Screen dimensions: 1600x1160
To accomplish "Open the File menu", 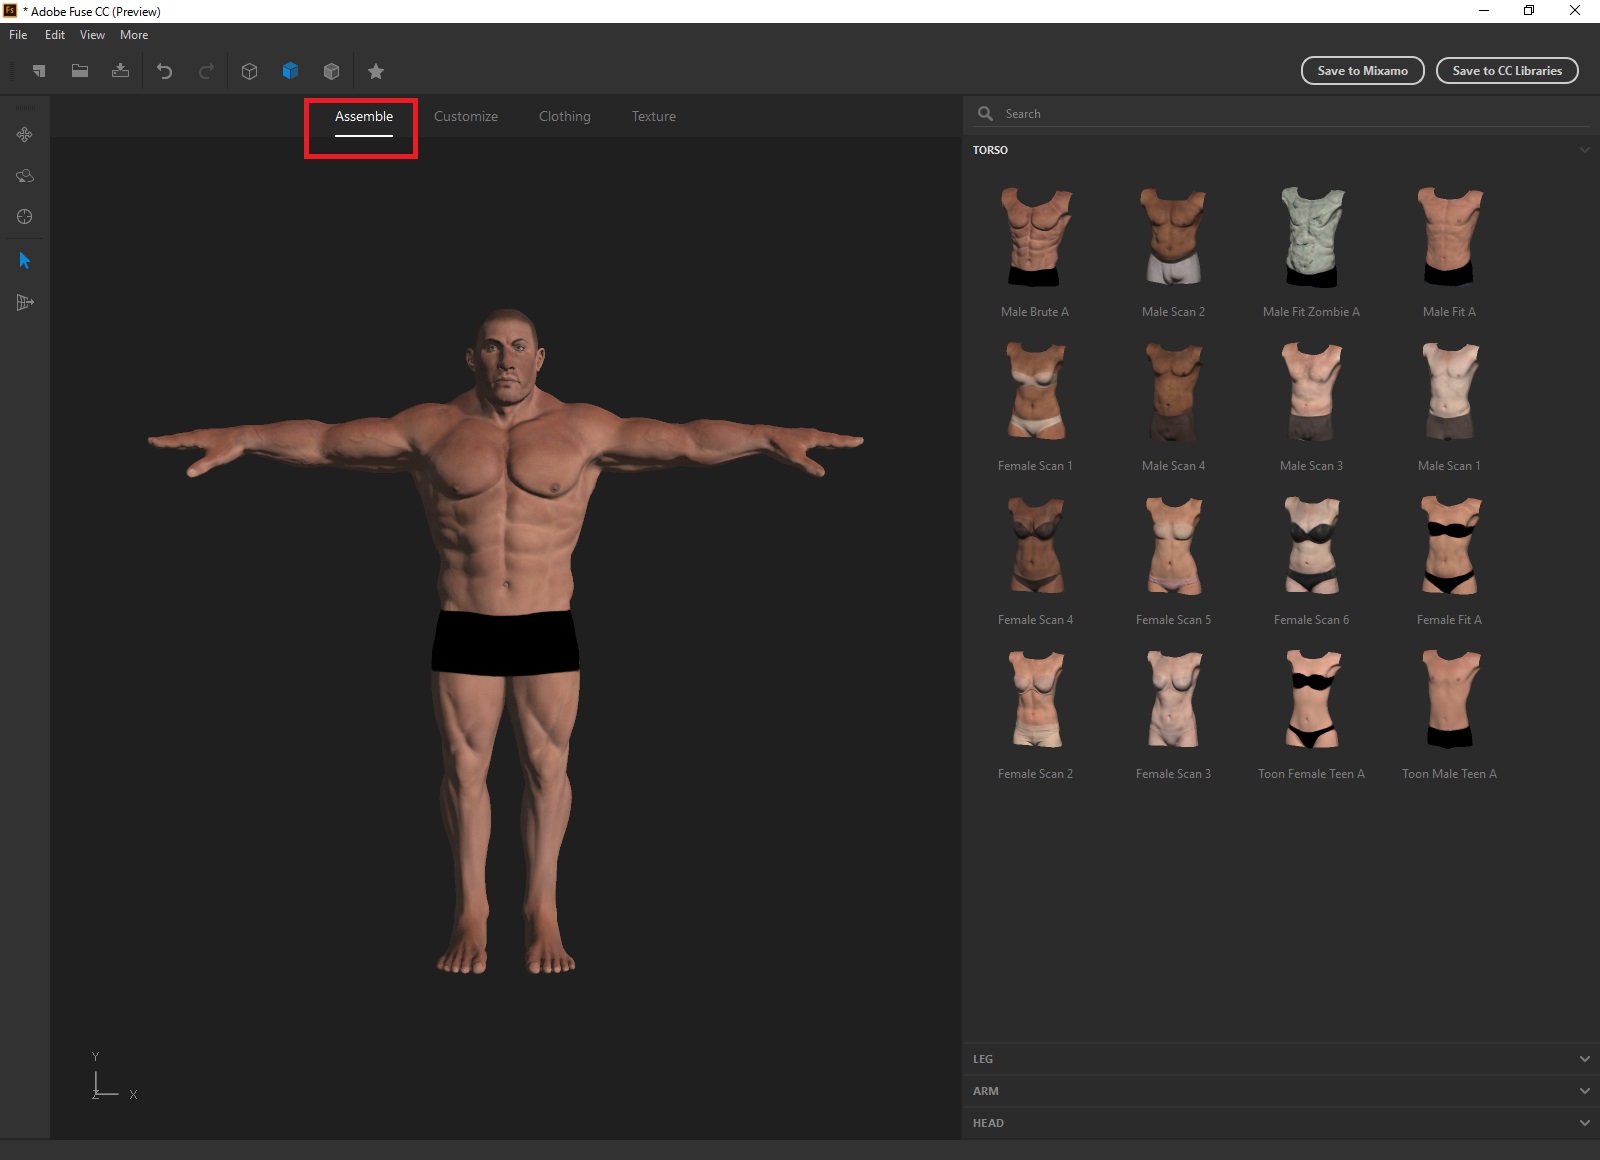I will (17, 34).
